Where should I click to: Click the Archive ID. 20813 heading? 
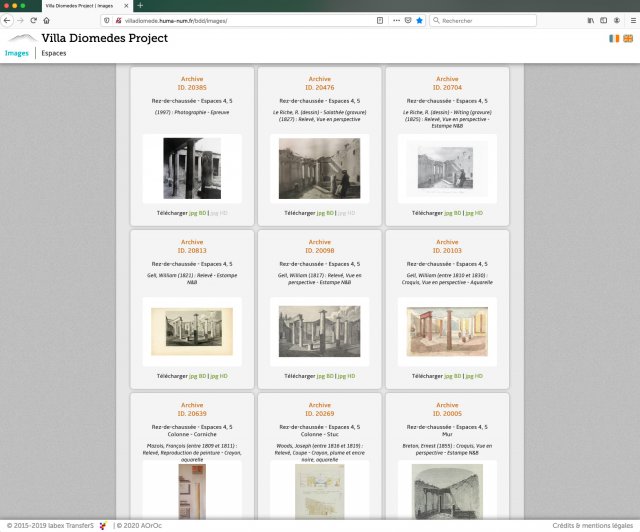(x=192, y=246)
